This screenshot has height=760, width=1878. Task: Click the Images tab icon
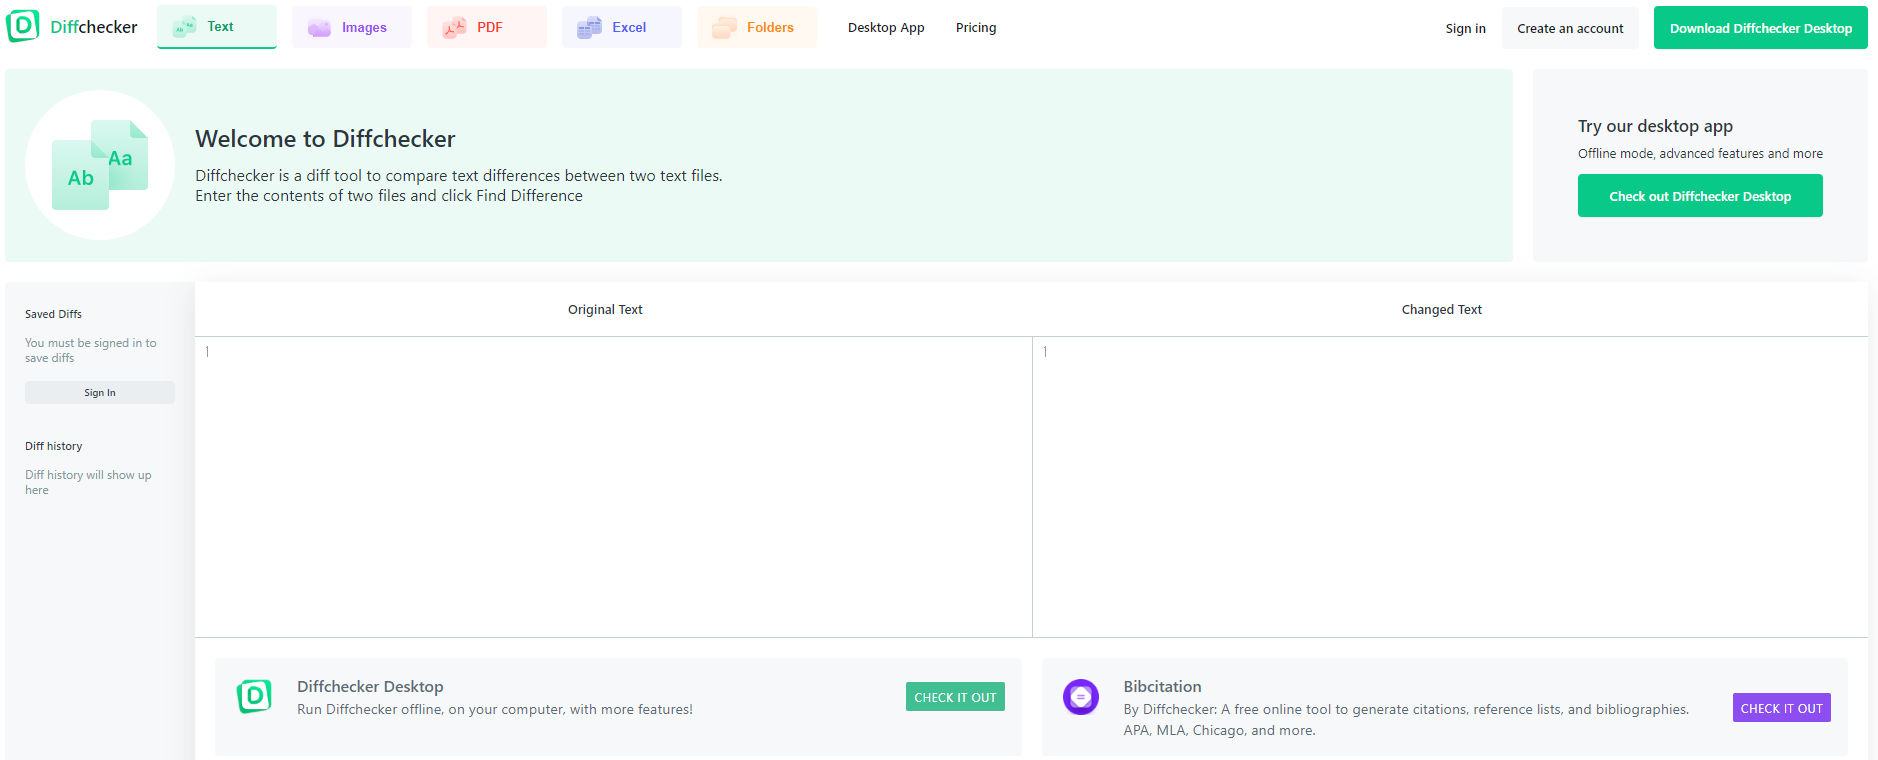point(319,28)
